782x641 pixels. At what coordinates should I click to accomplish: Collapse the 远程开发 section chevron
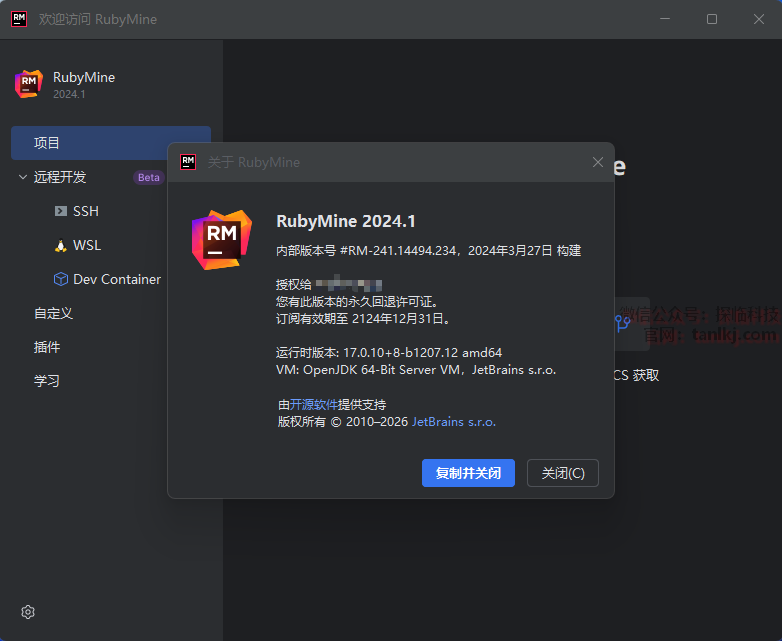pyautogui.click(x=23, y=177)
